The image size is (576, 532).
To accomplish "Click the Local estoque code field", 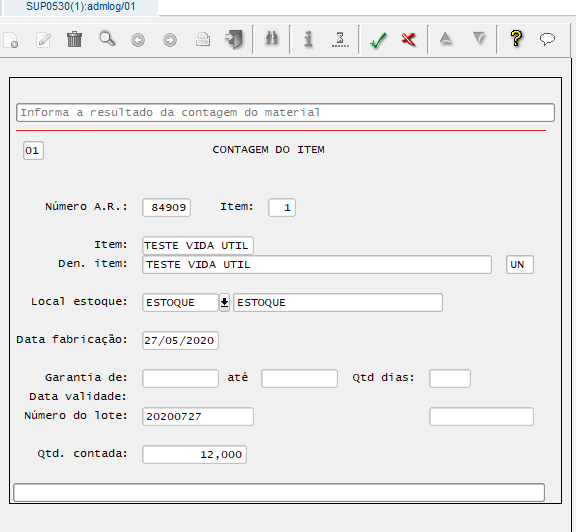I will coord(180,302).
